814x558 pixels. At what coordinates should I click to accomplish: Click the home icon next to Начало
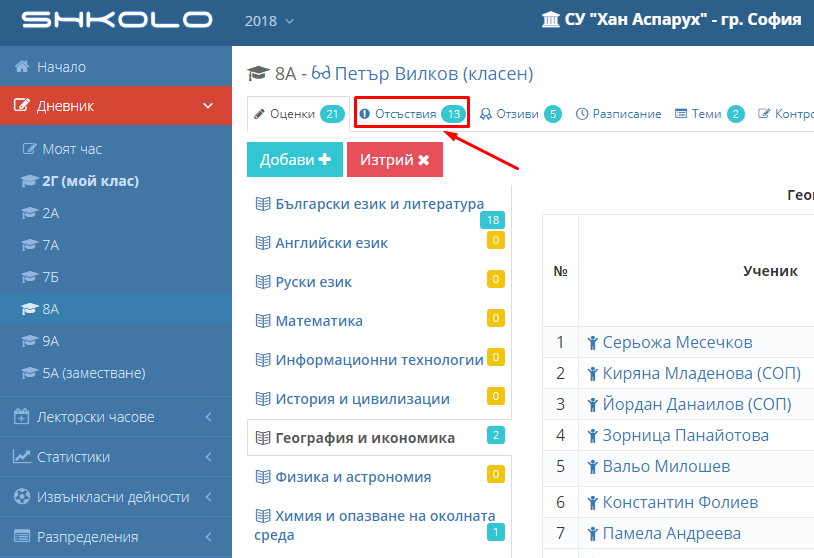tap(22, 66)
